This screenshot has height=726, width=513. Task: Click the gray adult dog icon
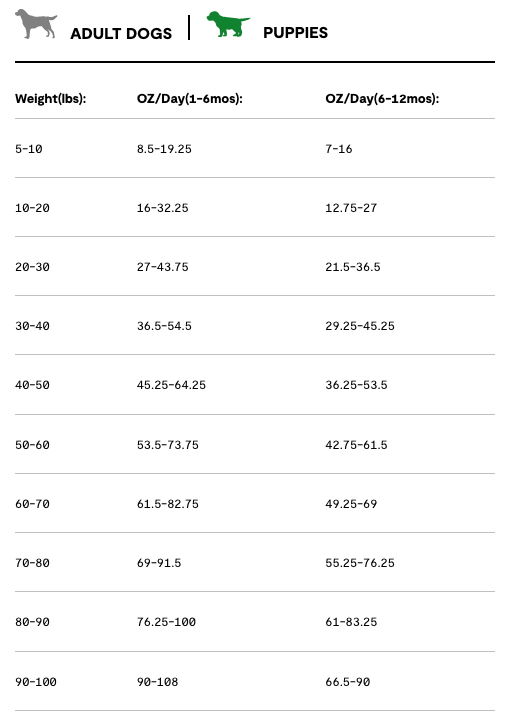[x=36, y=25]
